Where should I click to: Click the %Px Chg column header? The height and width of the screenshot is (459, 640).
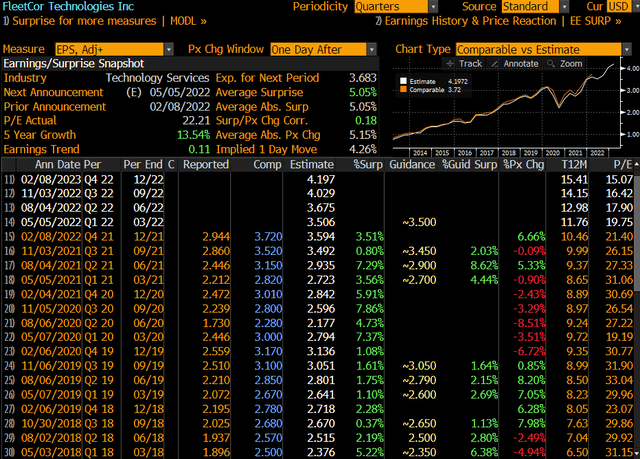(524, 165)
